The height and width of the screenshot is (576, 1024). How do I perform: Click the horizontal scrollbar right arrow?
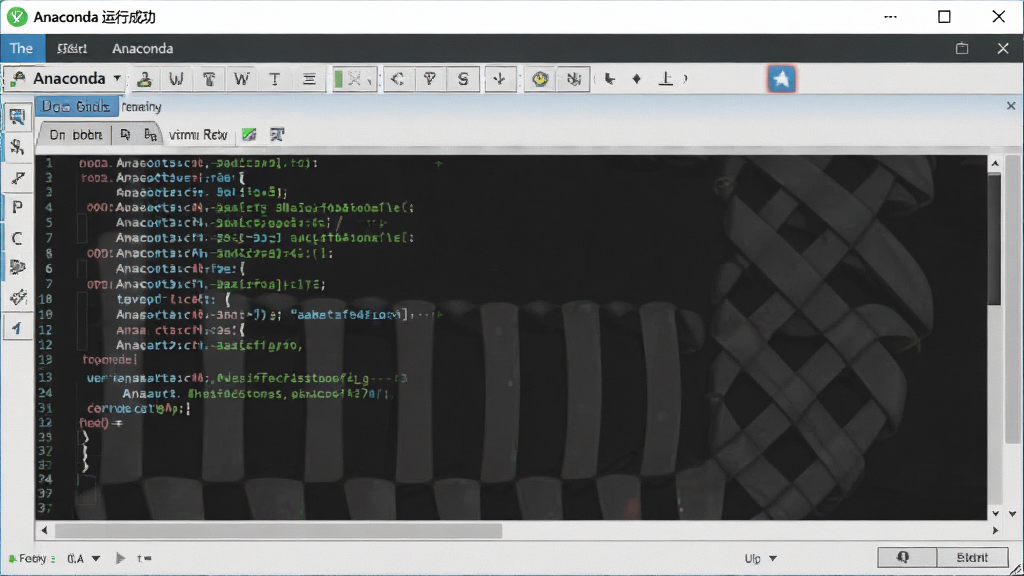click(x=995, y=530)
